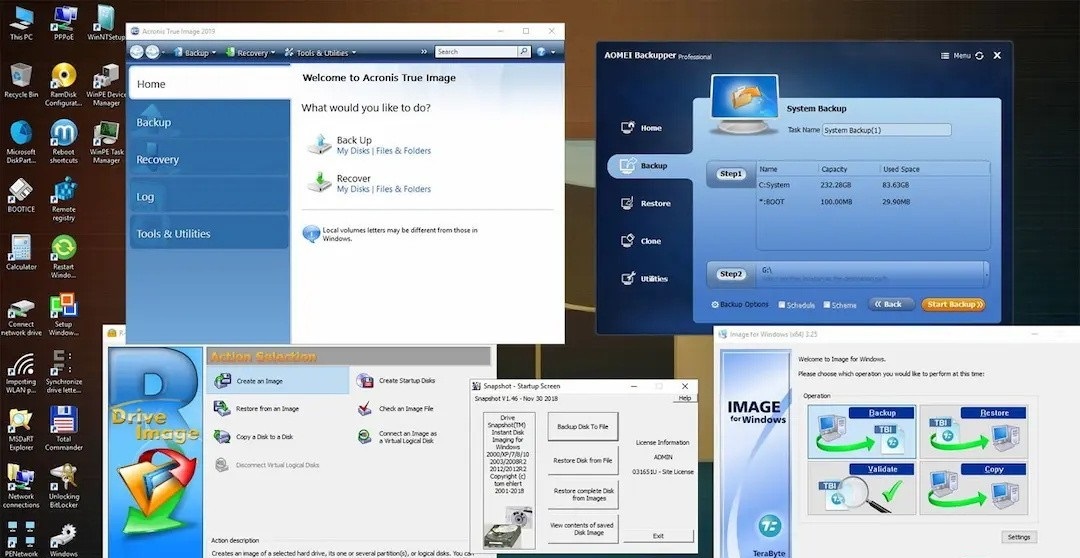Open the Clone section in AOMEI Backupper
This screenshot has height=558, width=1080.
650,241
